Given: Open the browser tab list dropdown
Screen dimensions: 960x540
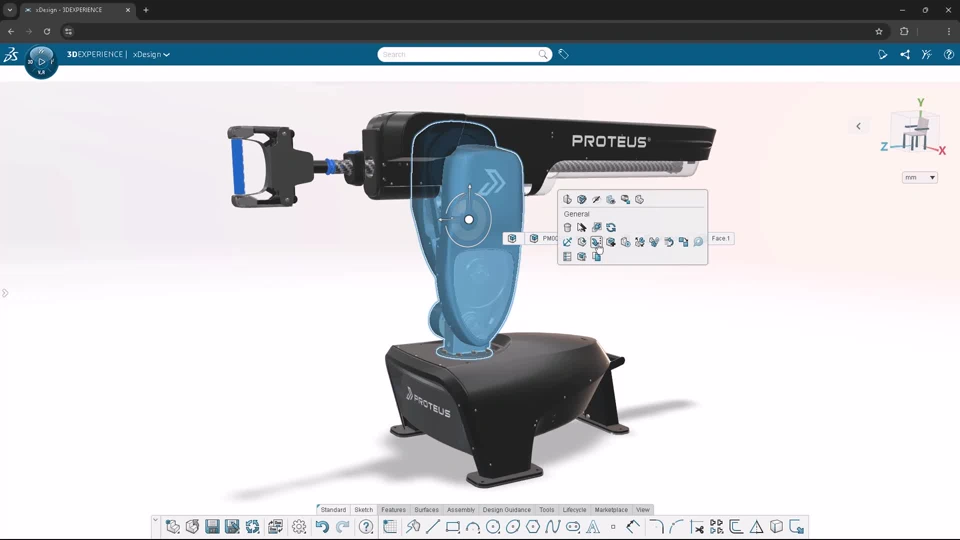Looking at the screenshot, I should [10, 10].
